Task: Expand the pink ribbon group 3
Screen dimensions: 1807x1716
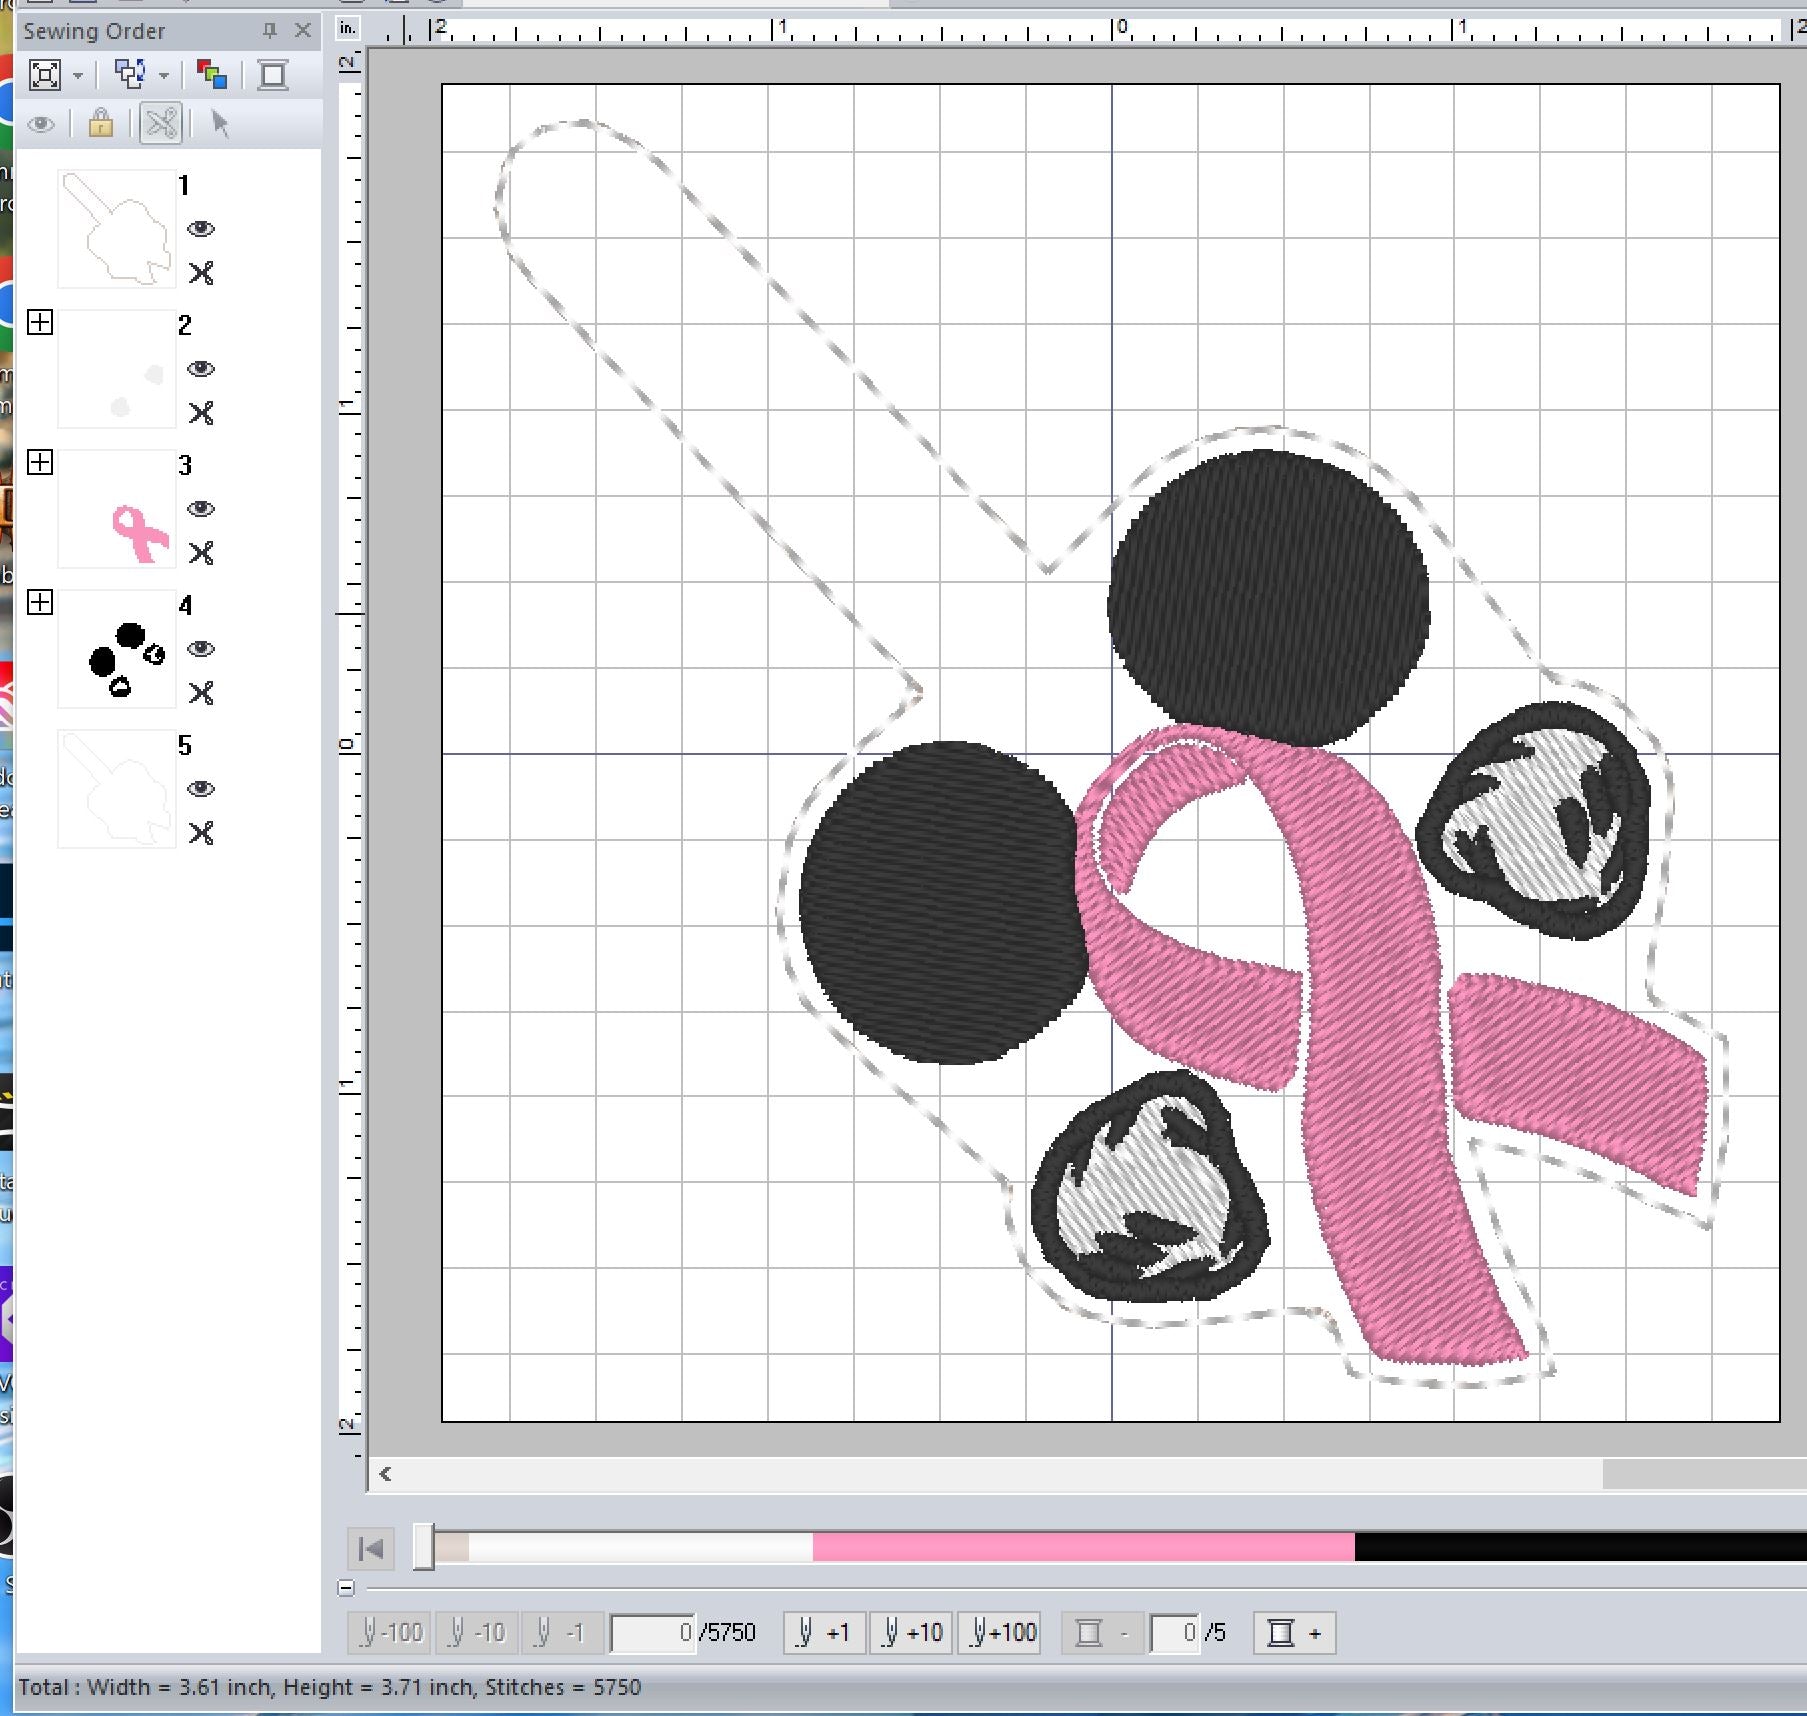Action: (x=40, y=462)
